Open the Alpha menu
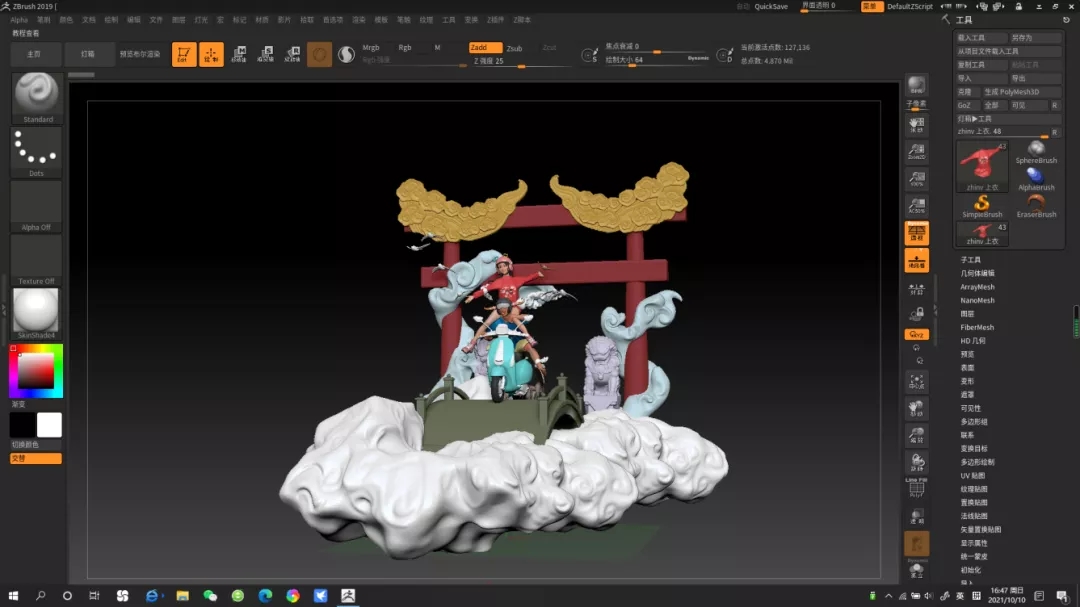 [19, 20]
